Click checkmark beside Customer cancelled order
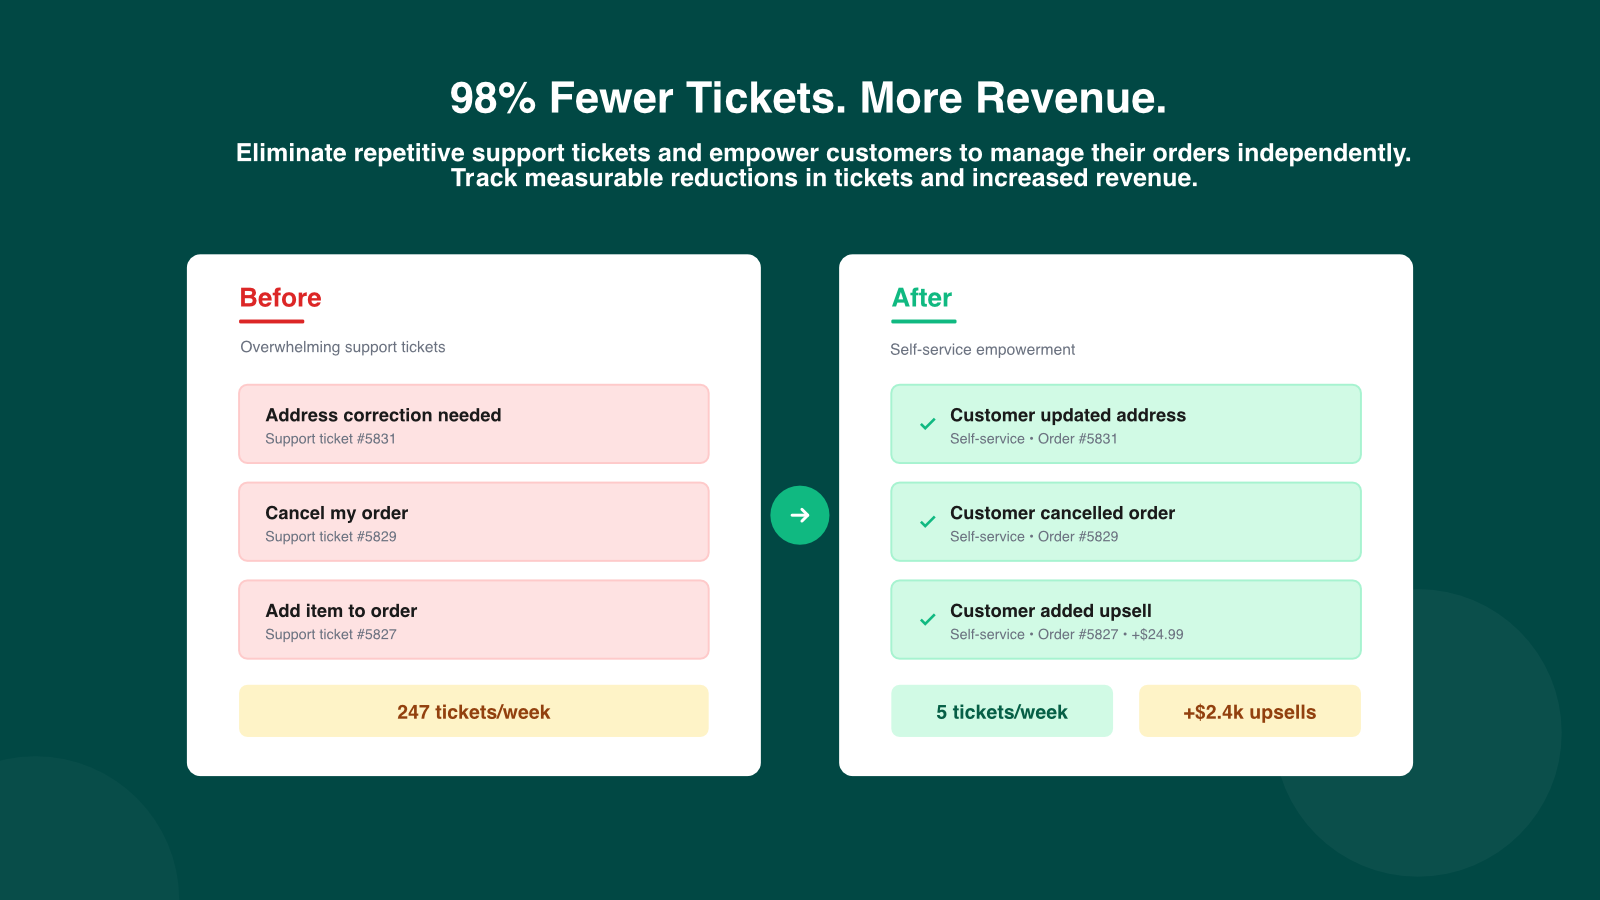Image resolution: width=1600 pixels, height=900 pixels. click(928, 522)
